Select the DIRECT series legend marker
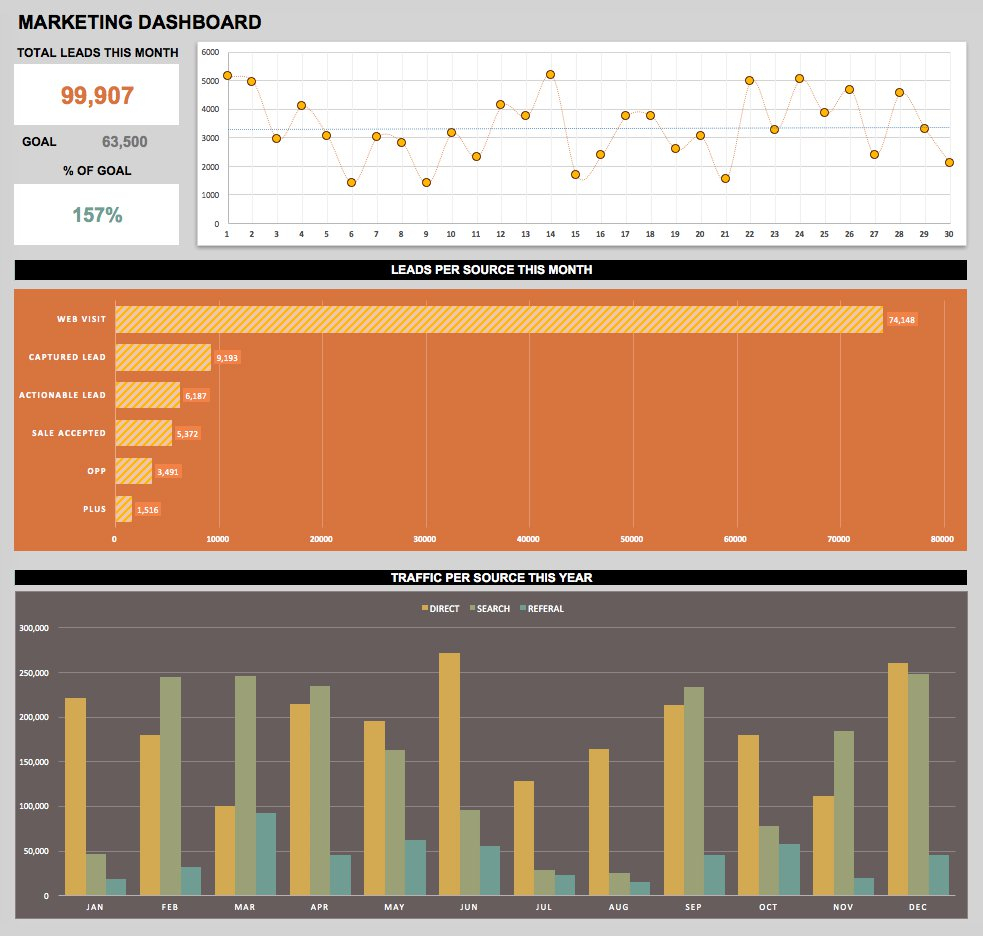The height and width of the screenshot is (936, 983). pyautogui.click(x=426, y=608)
